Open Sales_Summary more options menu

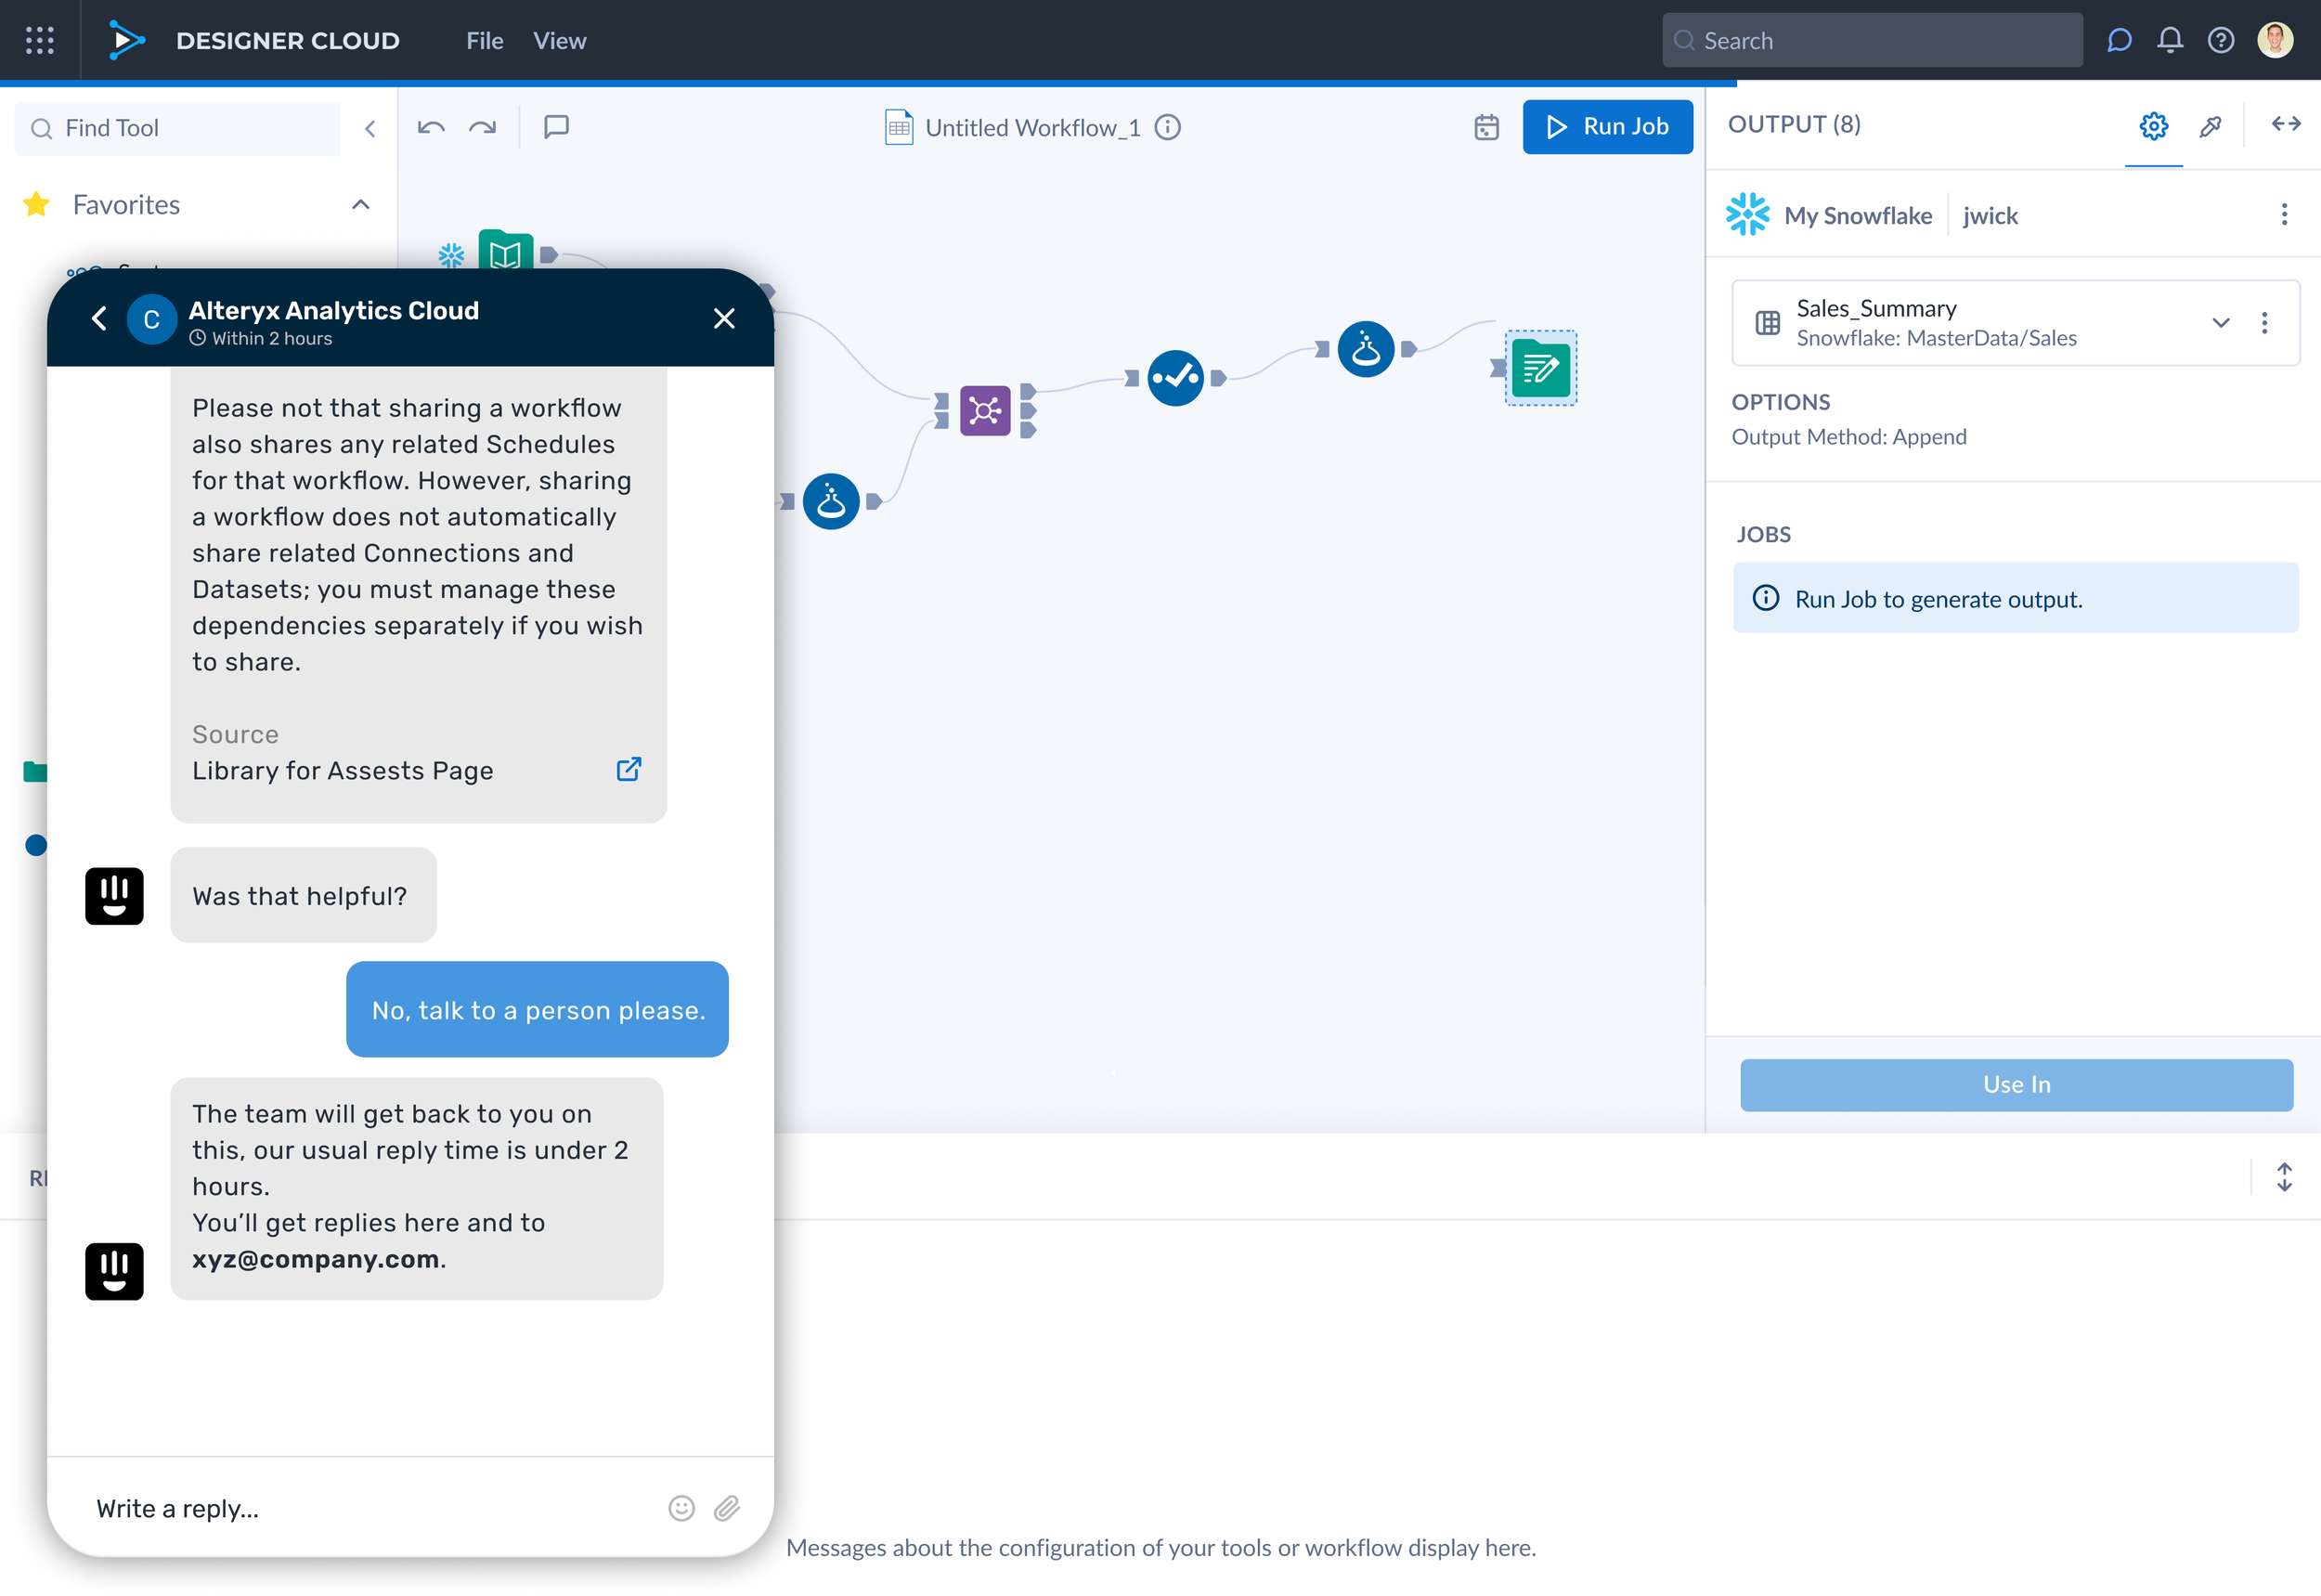pos(2264,323)
